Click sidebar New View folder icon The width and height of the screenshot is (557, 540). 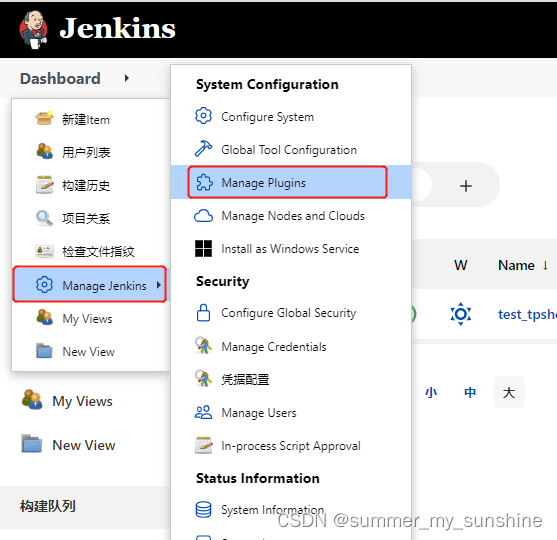(32, 444)
